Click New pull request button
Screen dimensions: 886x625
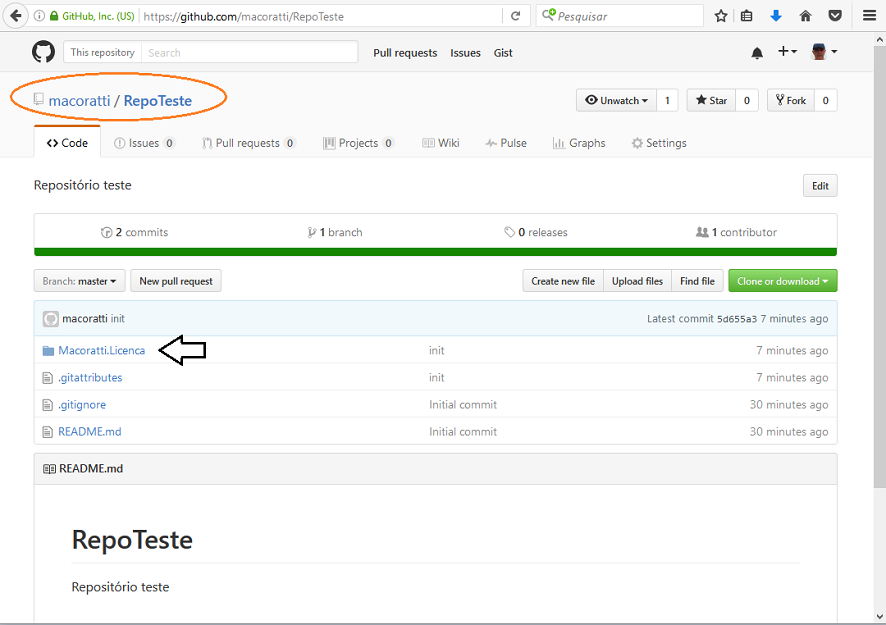pyautogui.click(x=176, y=281)
